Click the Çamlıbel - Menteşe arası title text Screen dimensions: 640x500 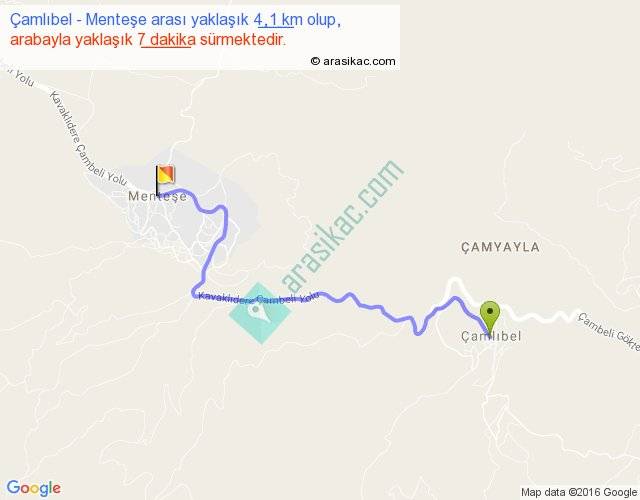click(127, 20)
